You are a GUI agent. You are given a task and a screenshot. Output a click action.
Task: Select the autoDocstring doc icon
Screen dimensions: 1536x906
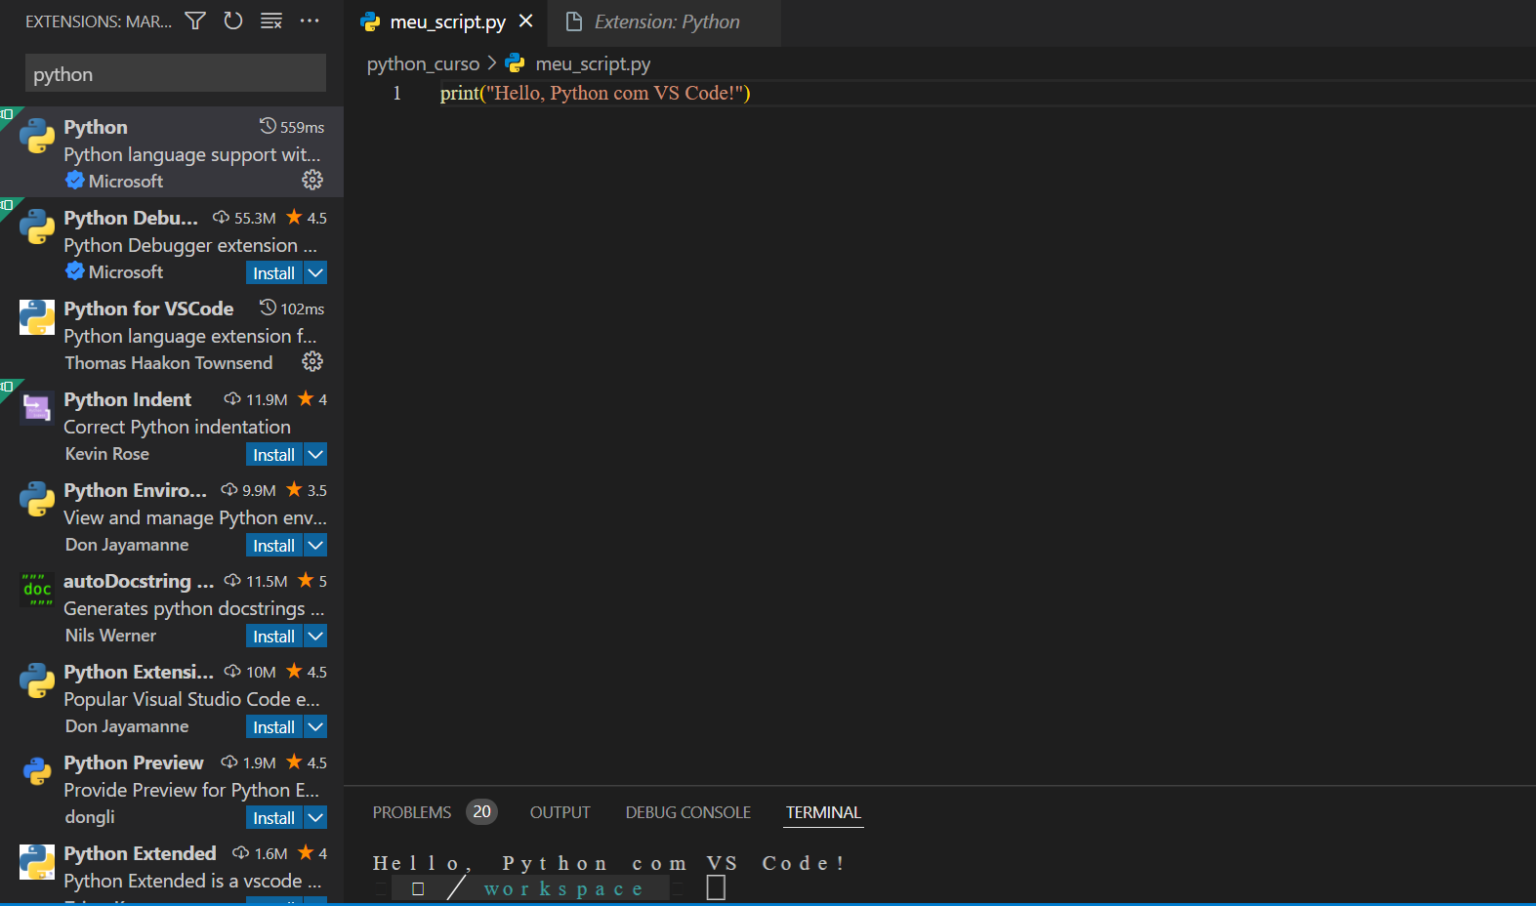tap(37, 590)
